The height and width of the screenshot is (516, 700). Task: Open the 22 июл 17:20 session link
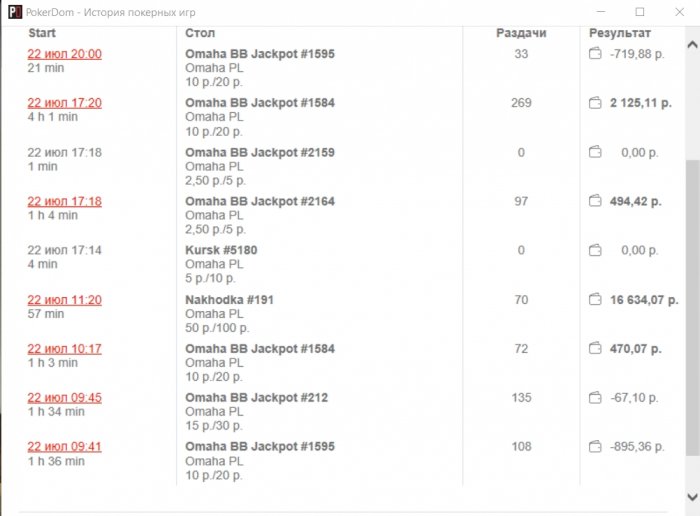coord(64,103)
